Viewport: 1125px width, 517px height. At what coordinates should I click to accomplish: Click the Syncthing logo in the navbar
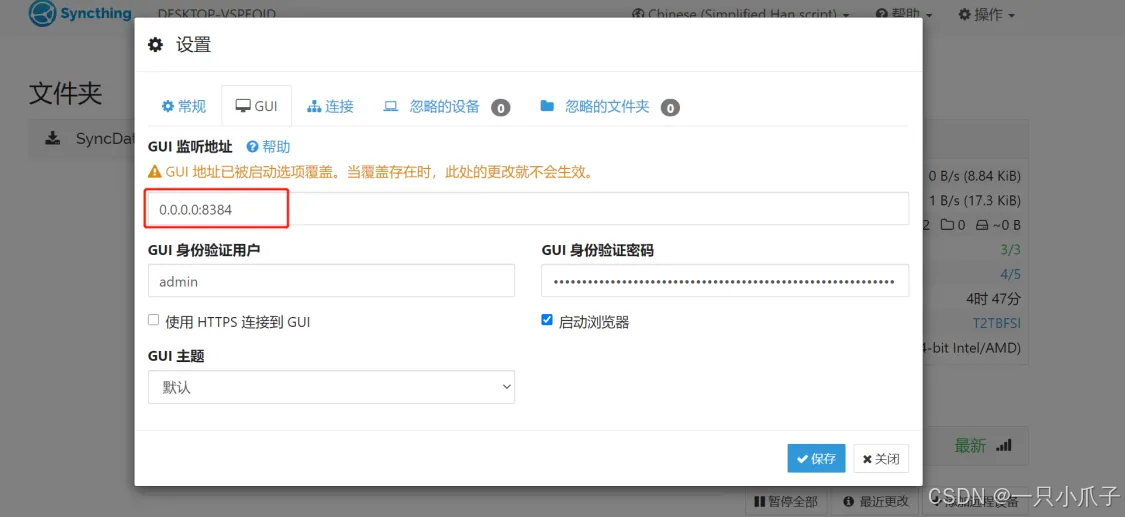pos(80,13)
